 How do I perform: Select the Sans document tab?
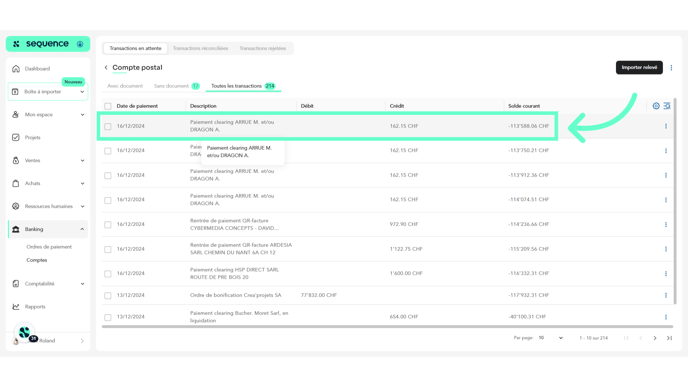coord(176,86)
